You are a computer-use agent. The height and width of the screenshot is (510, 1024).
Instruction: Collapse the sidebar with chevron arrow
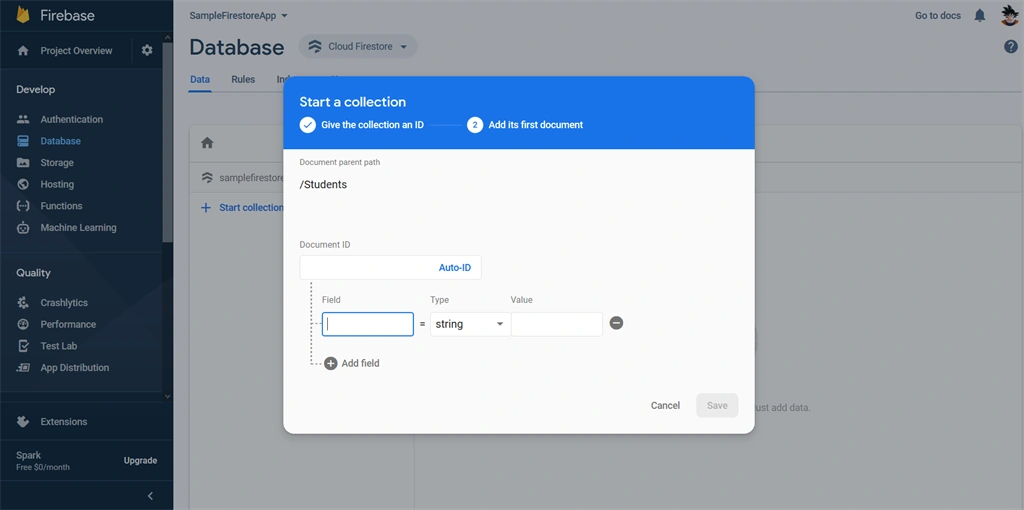pyautogui.click(x=150, y=496)
